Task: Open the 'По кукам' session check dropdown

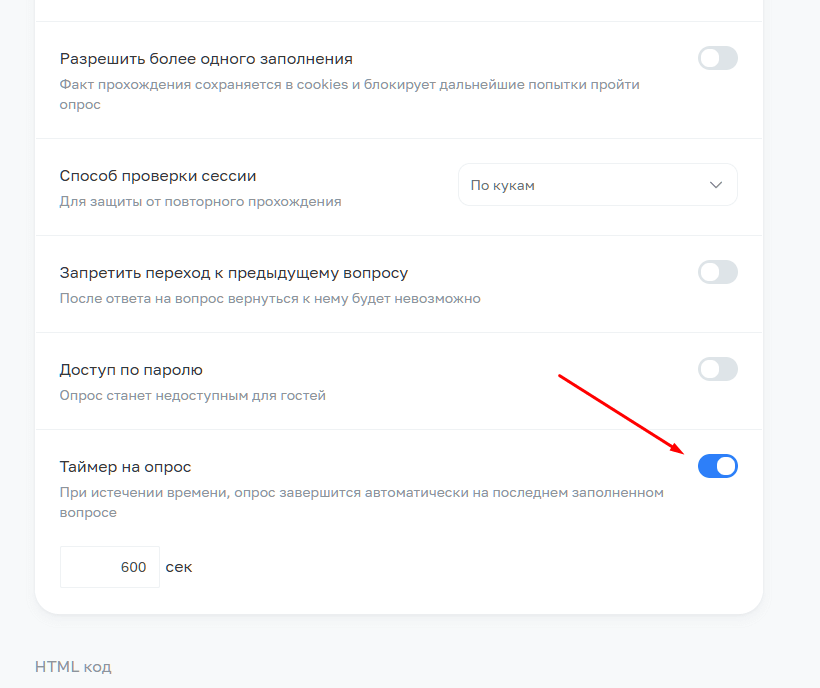Action: click(x=598, y=185)
